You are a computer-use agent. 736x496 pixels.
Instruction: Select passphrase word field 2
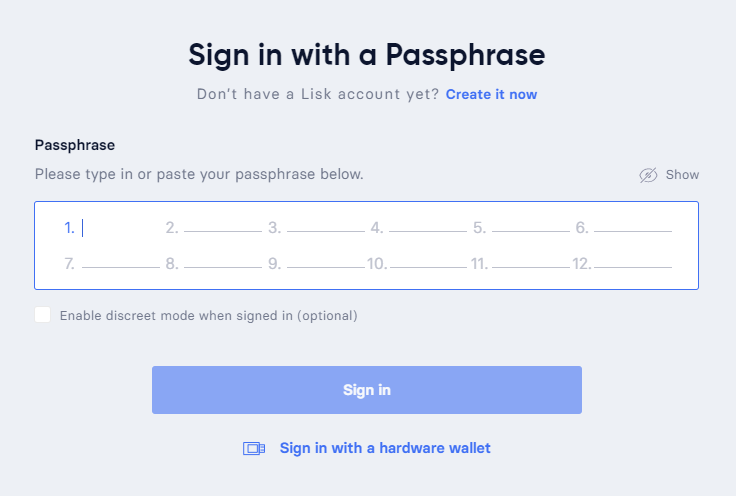pyautogui.click(x=223, y=228)
